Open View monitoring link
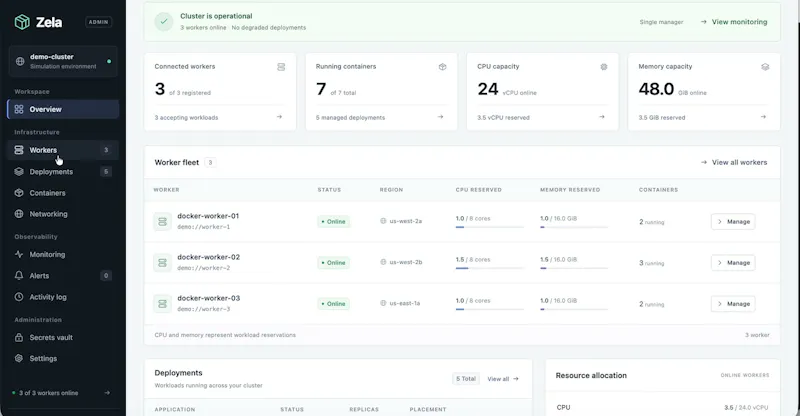Viewport: 800px width, 416px height. coord(734,22)
